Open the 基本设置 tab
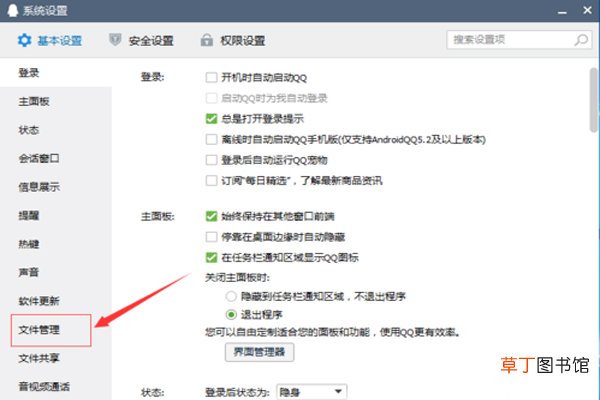Image resolution: width=600 pixels, height=400 pixels. click(50, 40)
